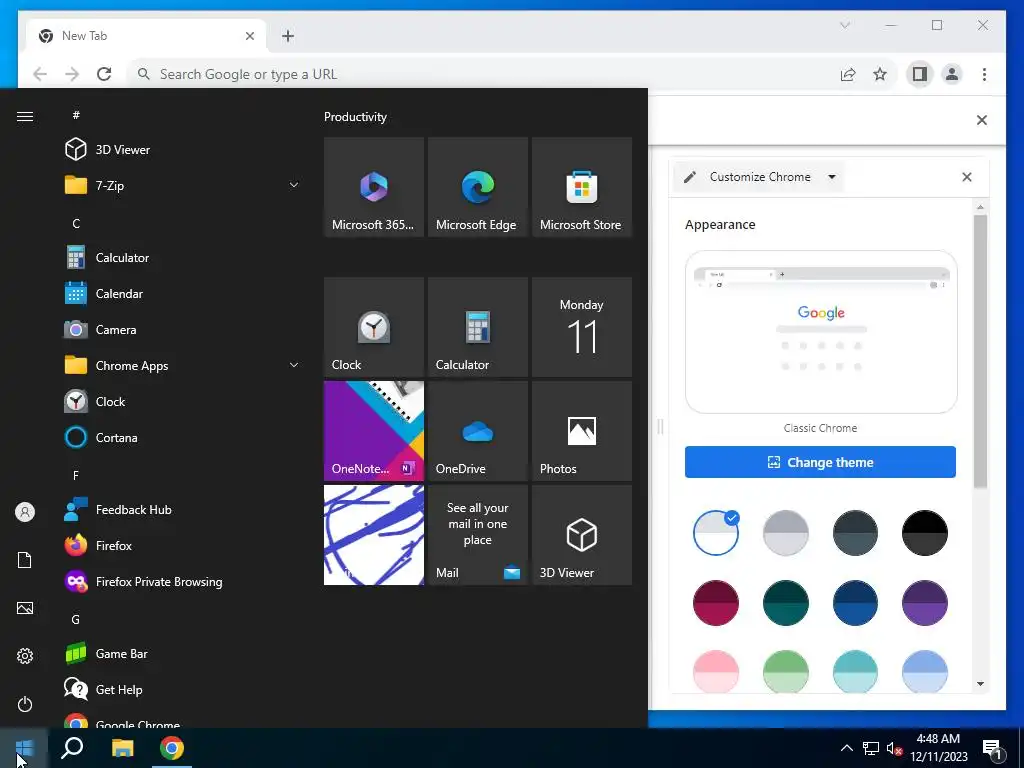Open Settings gear in the Start sidebar
This screenshot has height=768, width=1024.
point(25,656)
